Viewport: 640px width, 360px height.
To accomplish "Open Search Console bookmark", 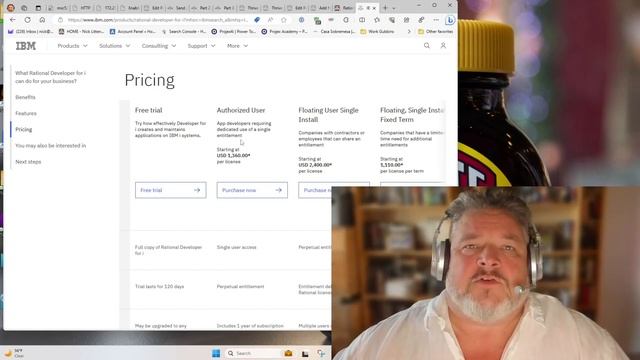I will [x=184, y=31].
